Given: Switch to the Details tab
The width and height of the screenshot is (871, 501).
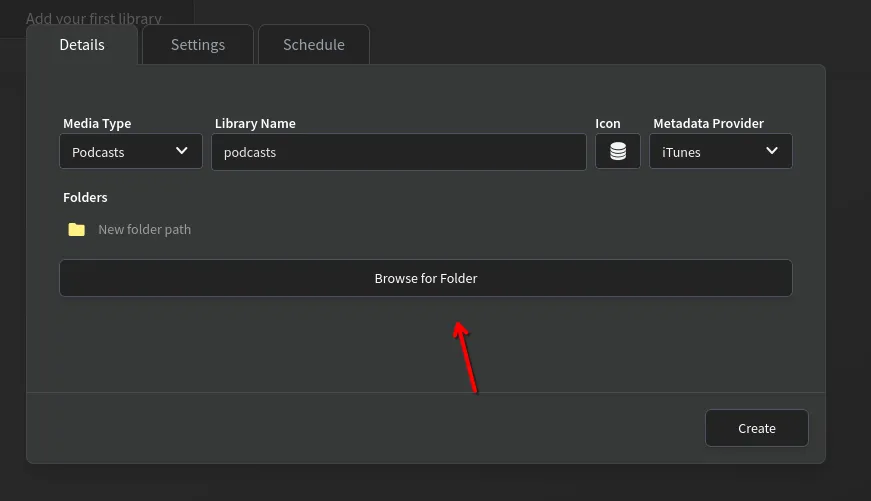Looking at the screenshot, I should [x=82, y=45].
